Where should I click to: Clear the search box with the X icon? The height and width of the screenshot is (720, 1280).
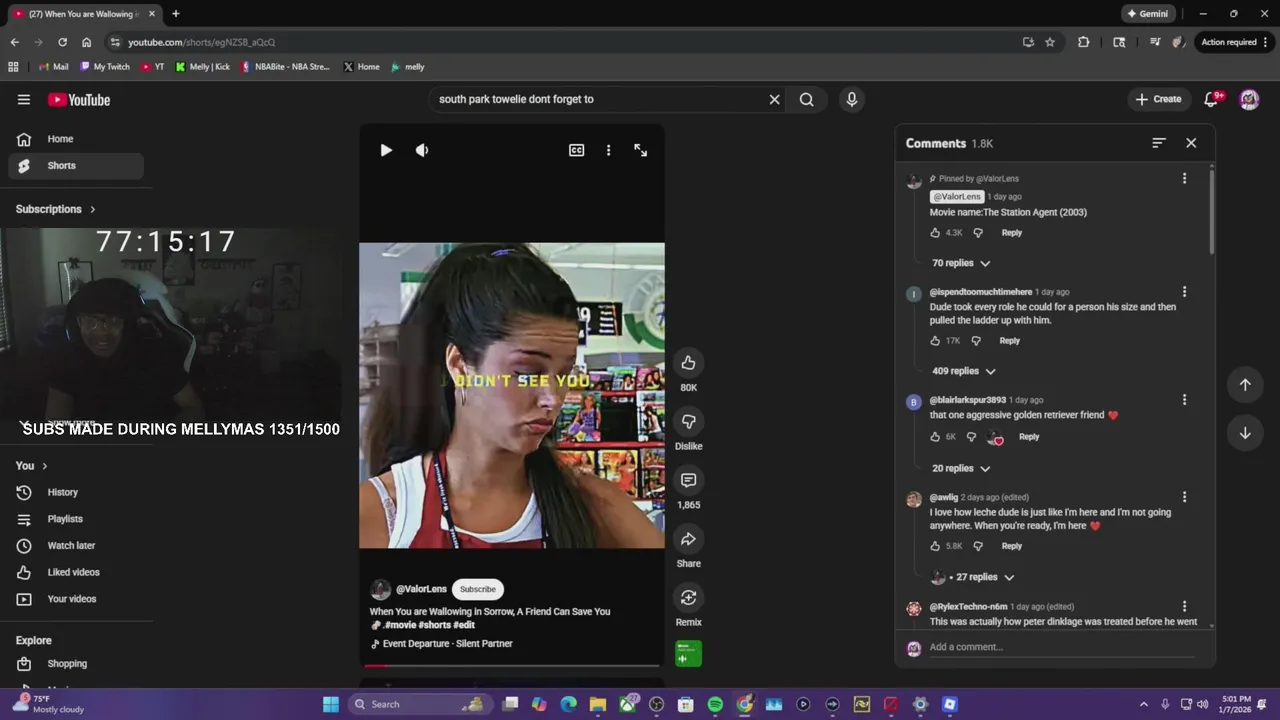(x=774, y=99)
